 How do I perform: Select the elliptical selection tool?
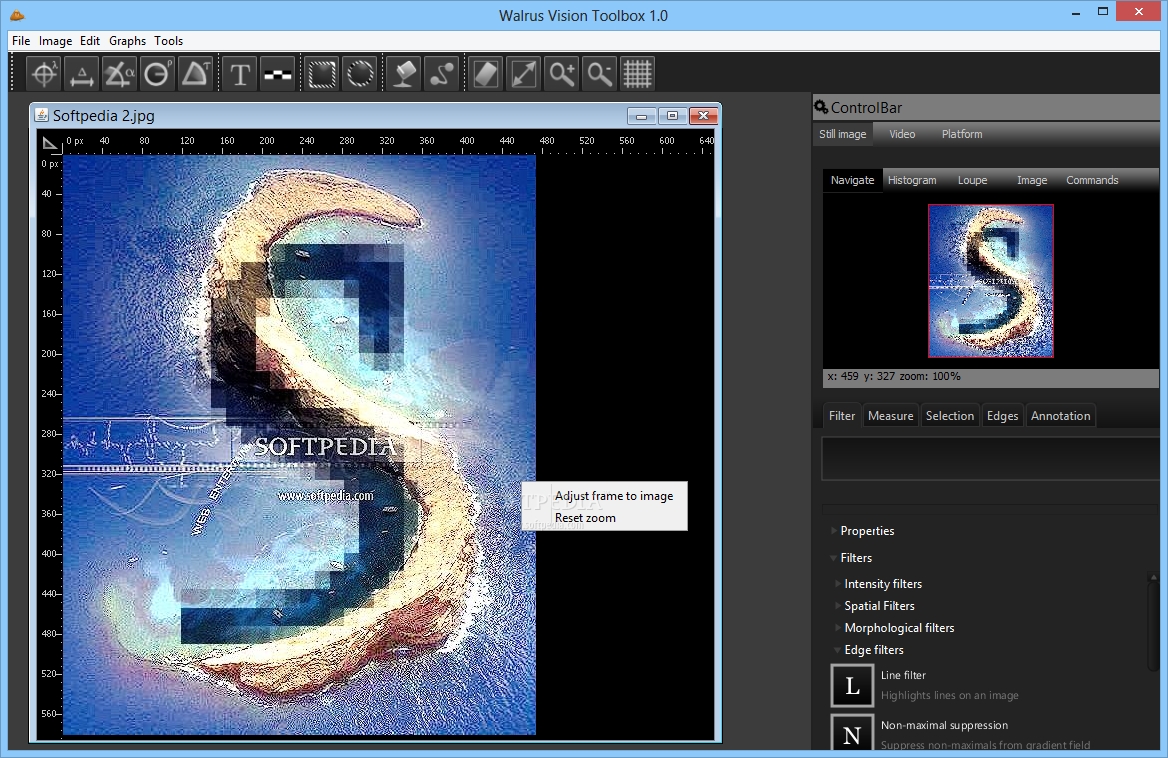[x=359, y=74]
